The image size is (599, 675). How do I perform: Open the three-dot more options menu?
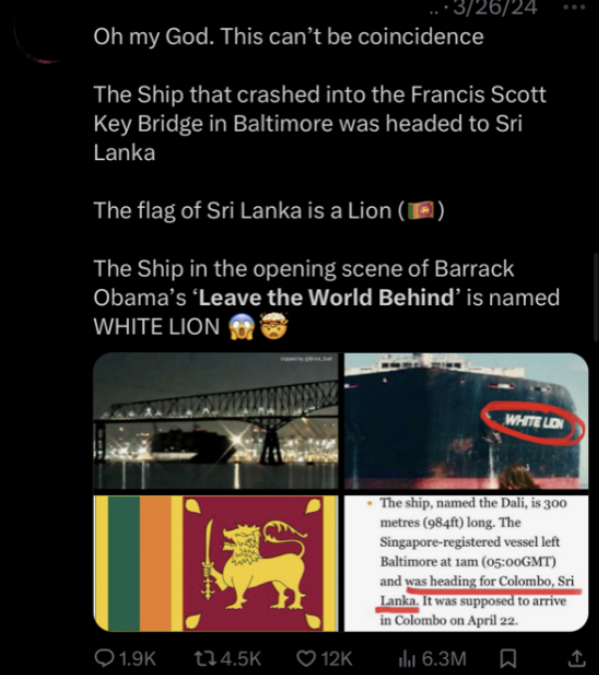tap(575, 7)
